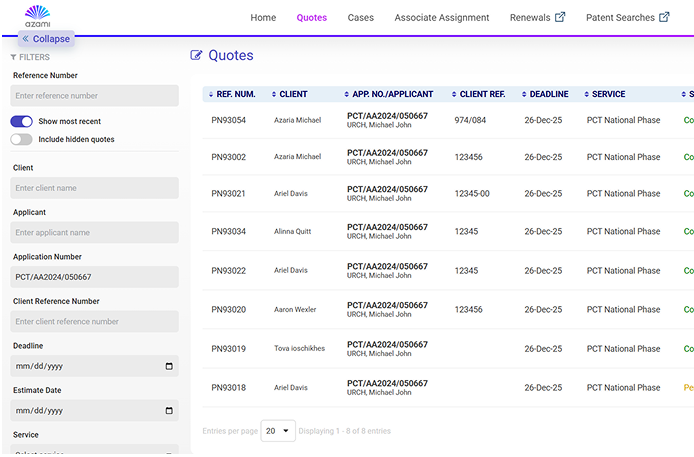Screen dimensions: 694x457
Task: Open the Entries per page dropdown
Action: click(278, 431)
